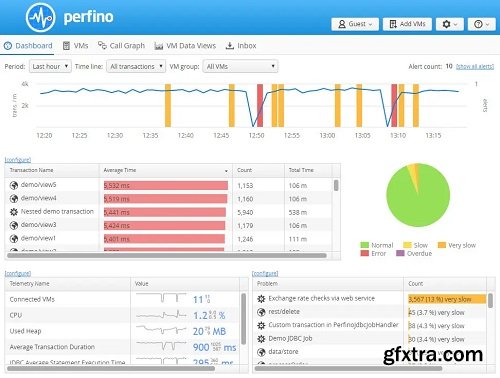Screen dimensions: 500x378
Task: Click the globe icon for demo/view1
Action: [14, 239]
